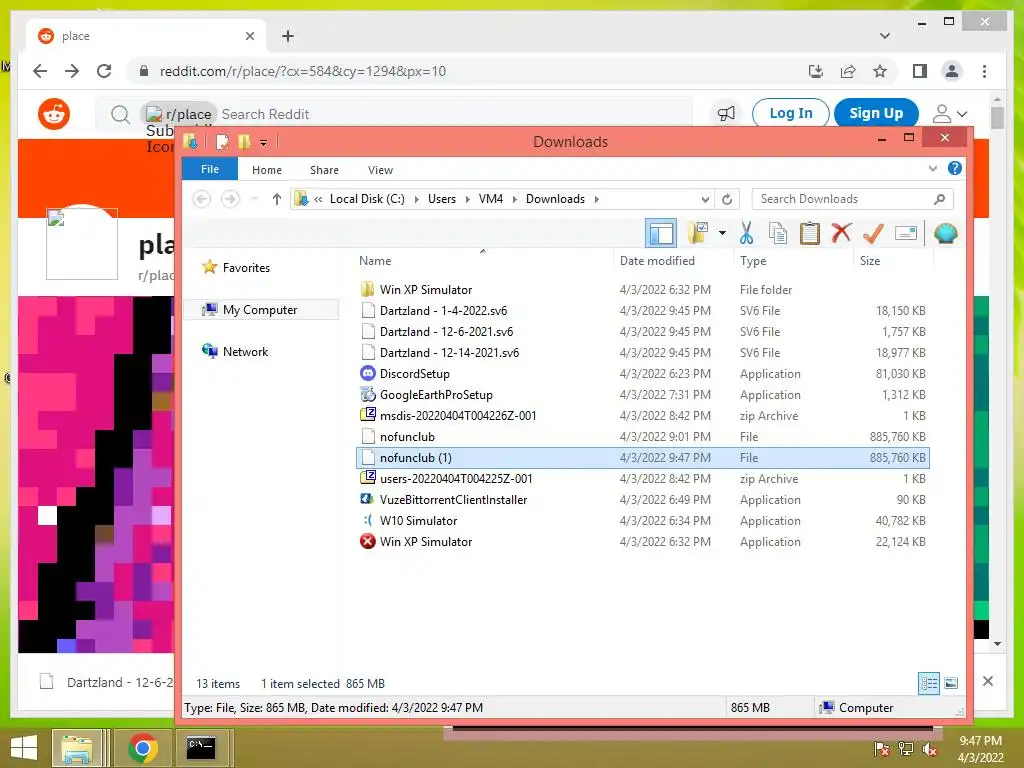Viewport: 1024px width, 768px height.
Task: Open the File ribbon tab
Action: (x=210, y=169)
